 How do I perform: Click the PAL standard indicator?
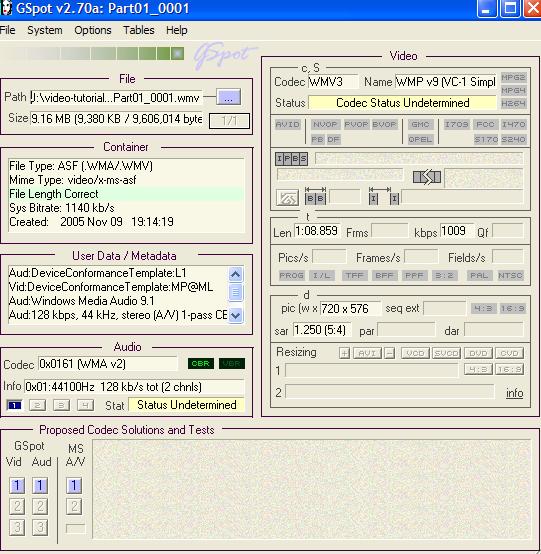point(479,275)
